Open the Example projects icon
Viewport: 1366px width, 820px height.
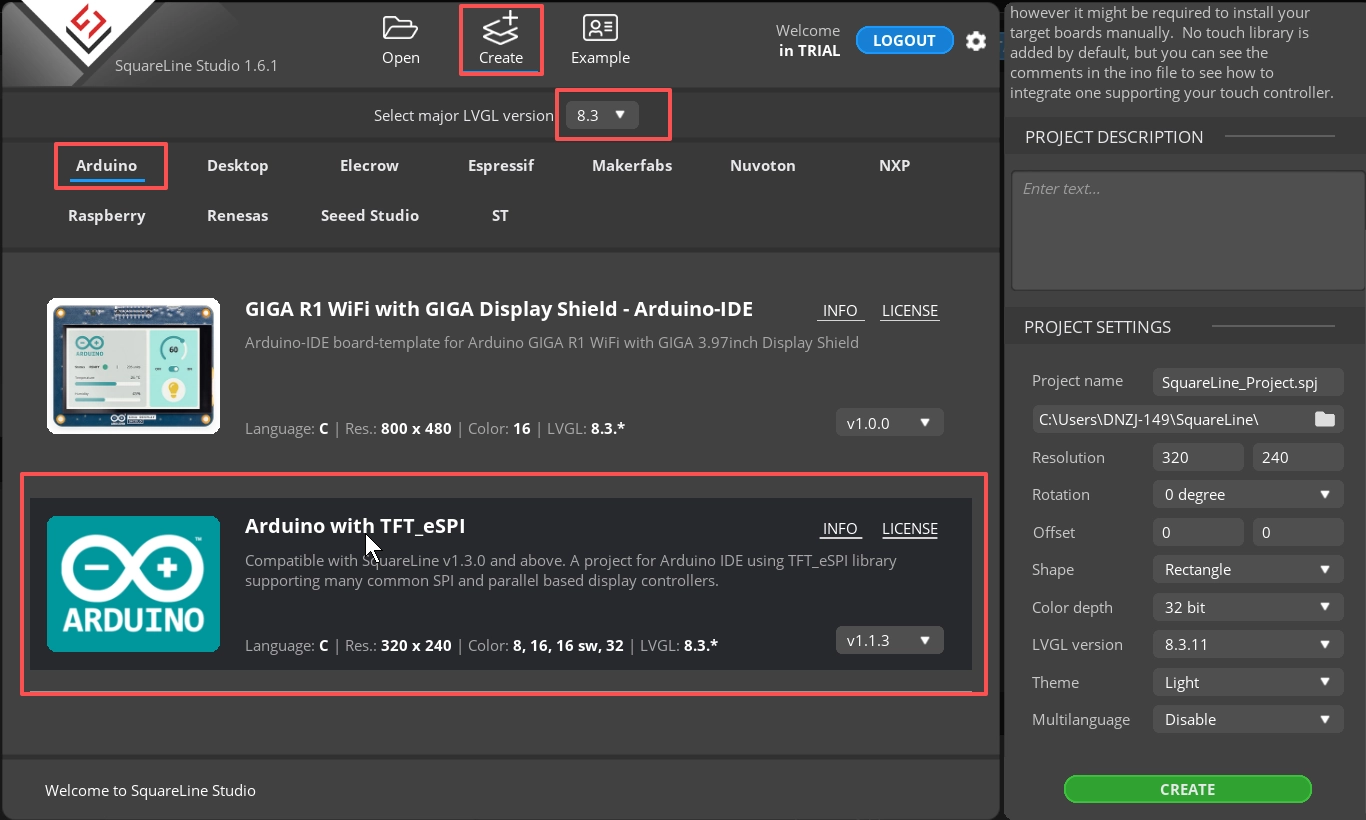point(600,27)
